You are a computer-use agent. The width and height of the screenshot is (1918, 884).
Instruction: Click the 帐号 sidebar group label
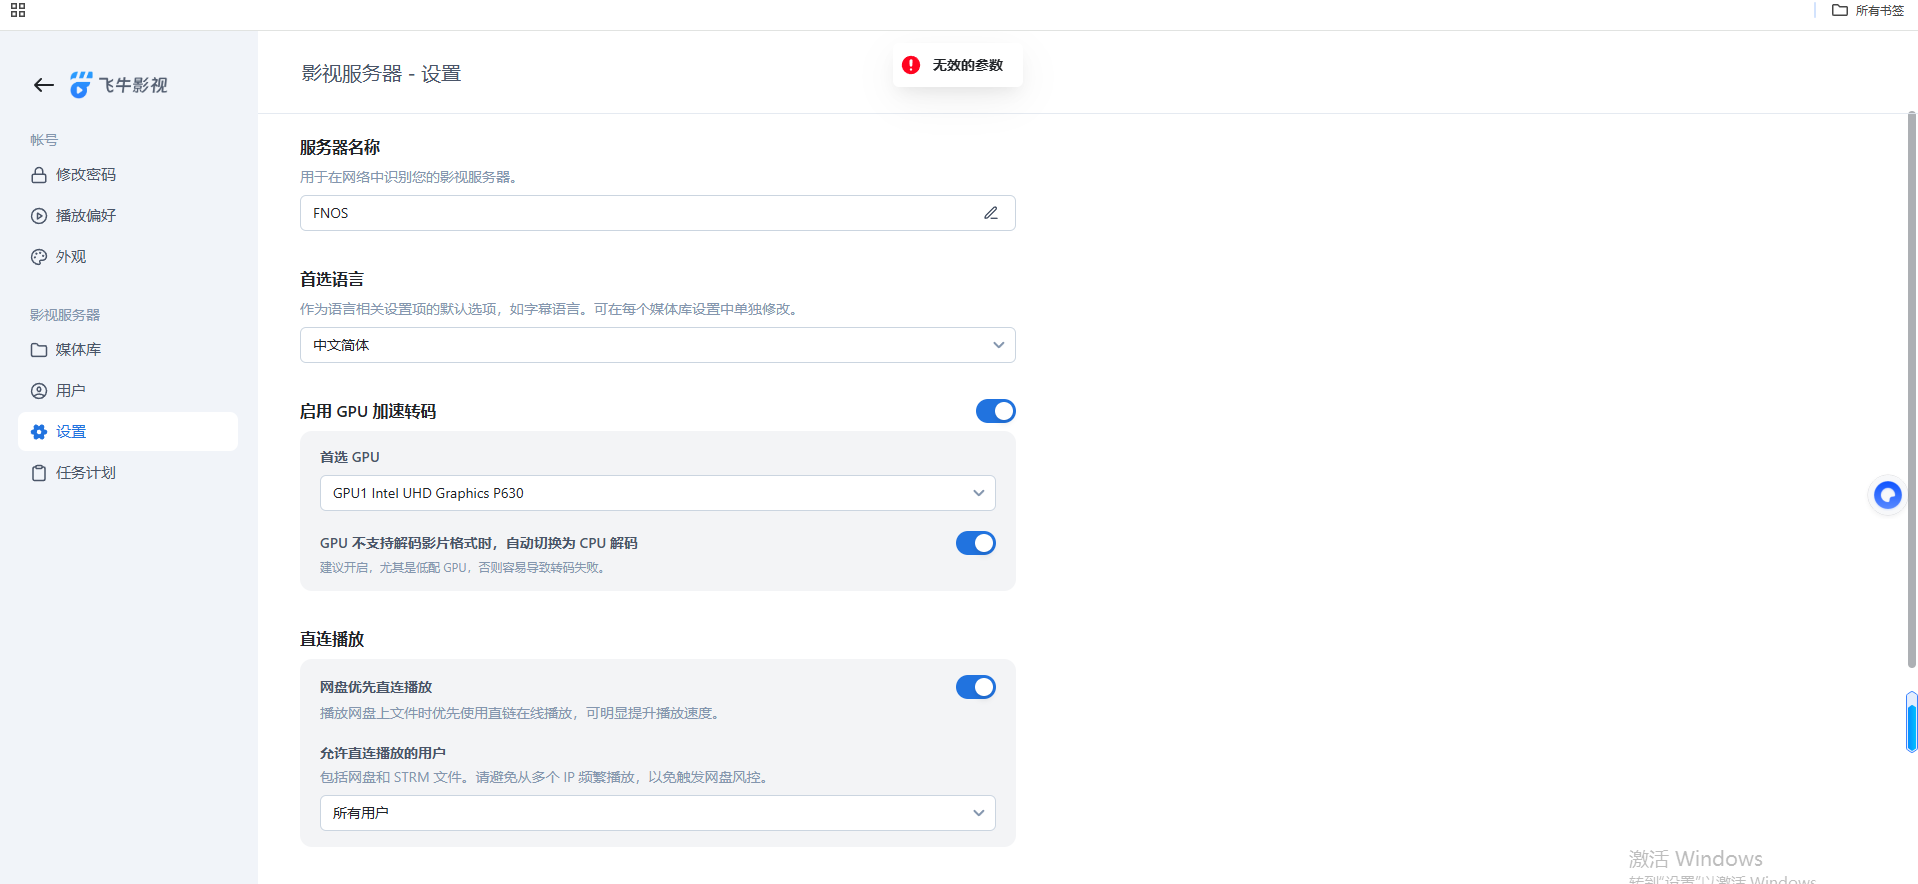pyautogui.click(x=44, y=140)
